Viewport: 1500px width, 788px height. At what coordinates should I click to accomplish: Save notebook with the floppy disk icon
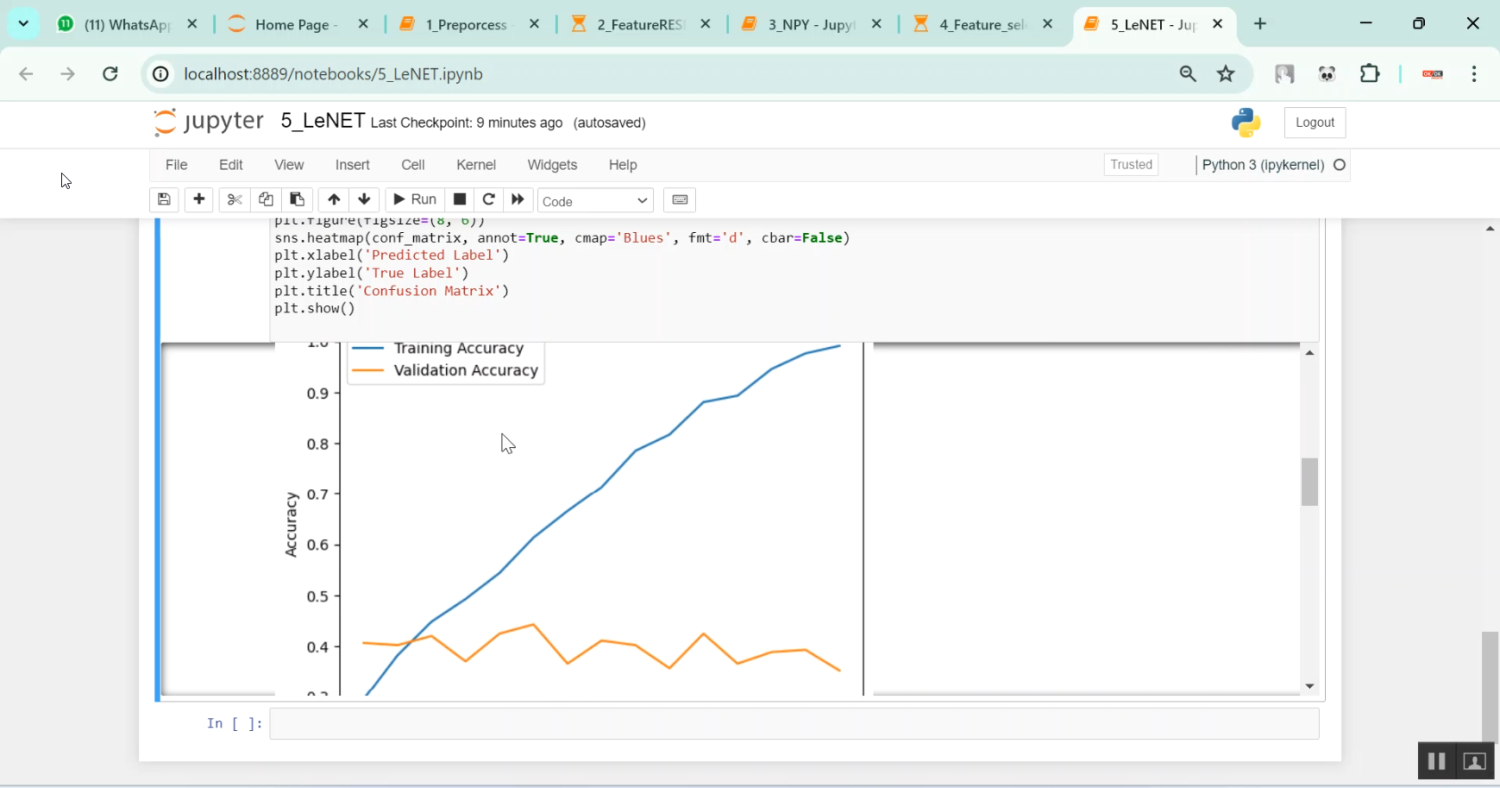point(164,200)
